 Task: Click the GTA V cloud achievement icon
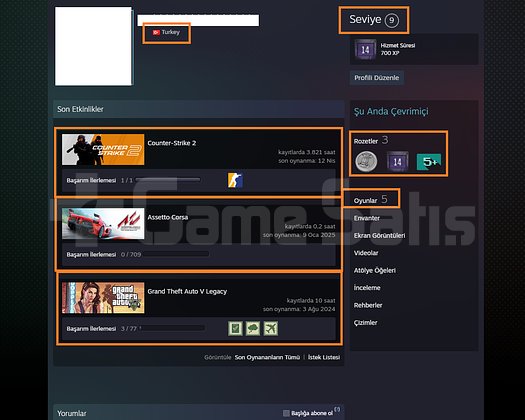(x=253, y=329)
